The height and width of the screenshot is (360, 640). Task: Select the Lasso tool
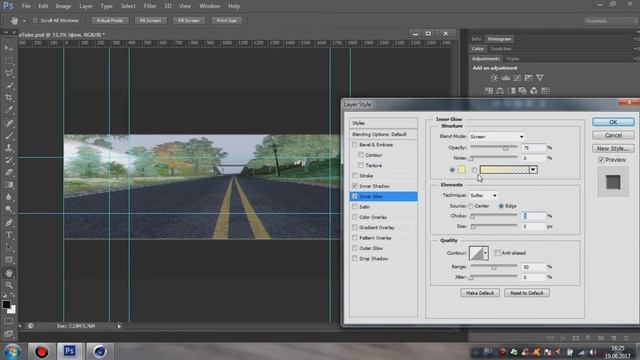[x=9, y=73]
